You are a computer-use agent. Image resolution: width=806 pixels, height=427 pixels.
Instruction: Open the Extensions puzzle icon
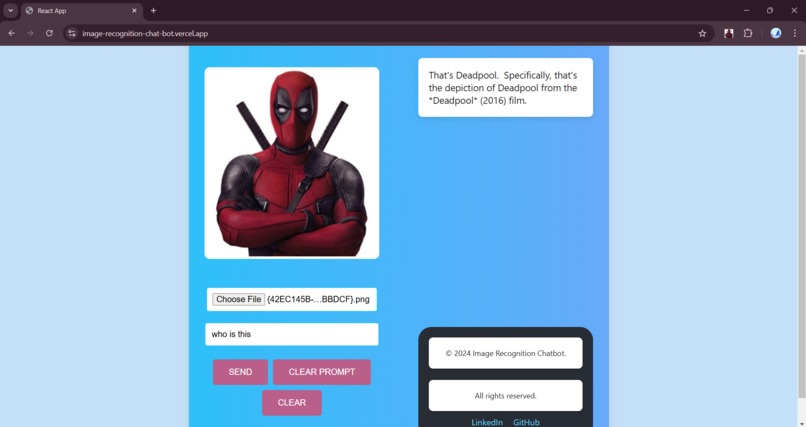click(748, 33)
